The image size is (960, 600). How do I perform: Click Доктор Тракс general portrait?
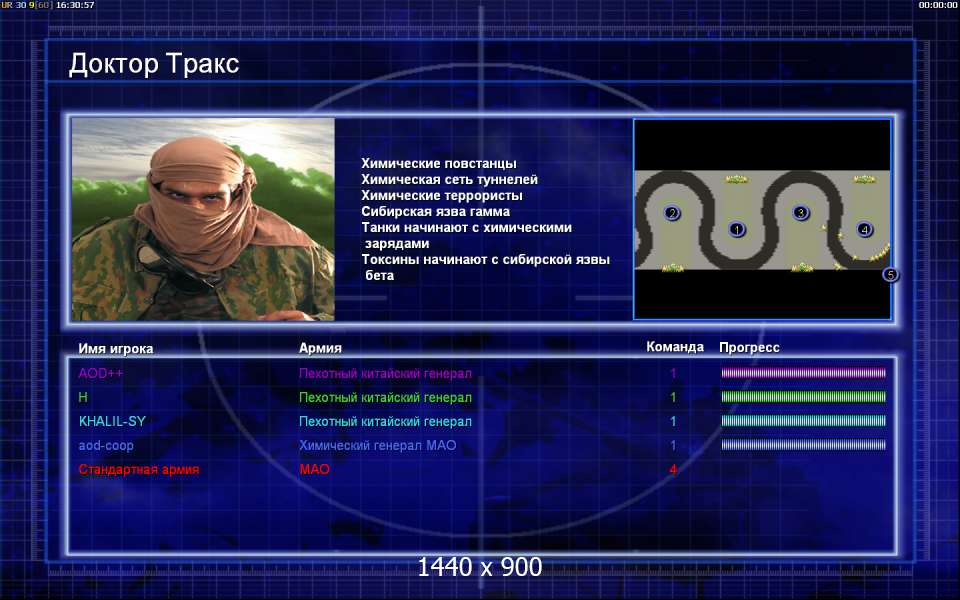tap(203, 219)
